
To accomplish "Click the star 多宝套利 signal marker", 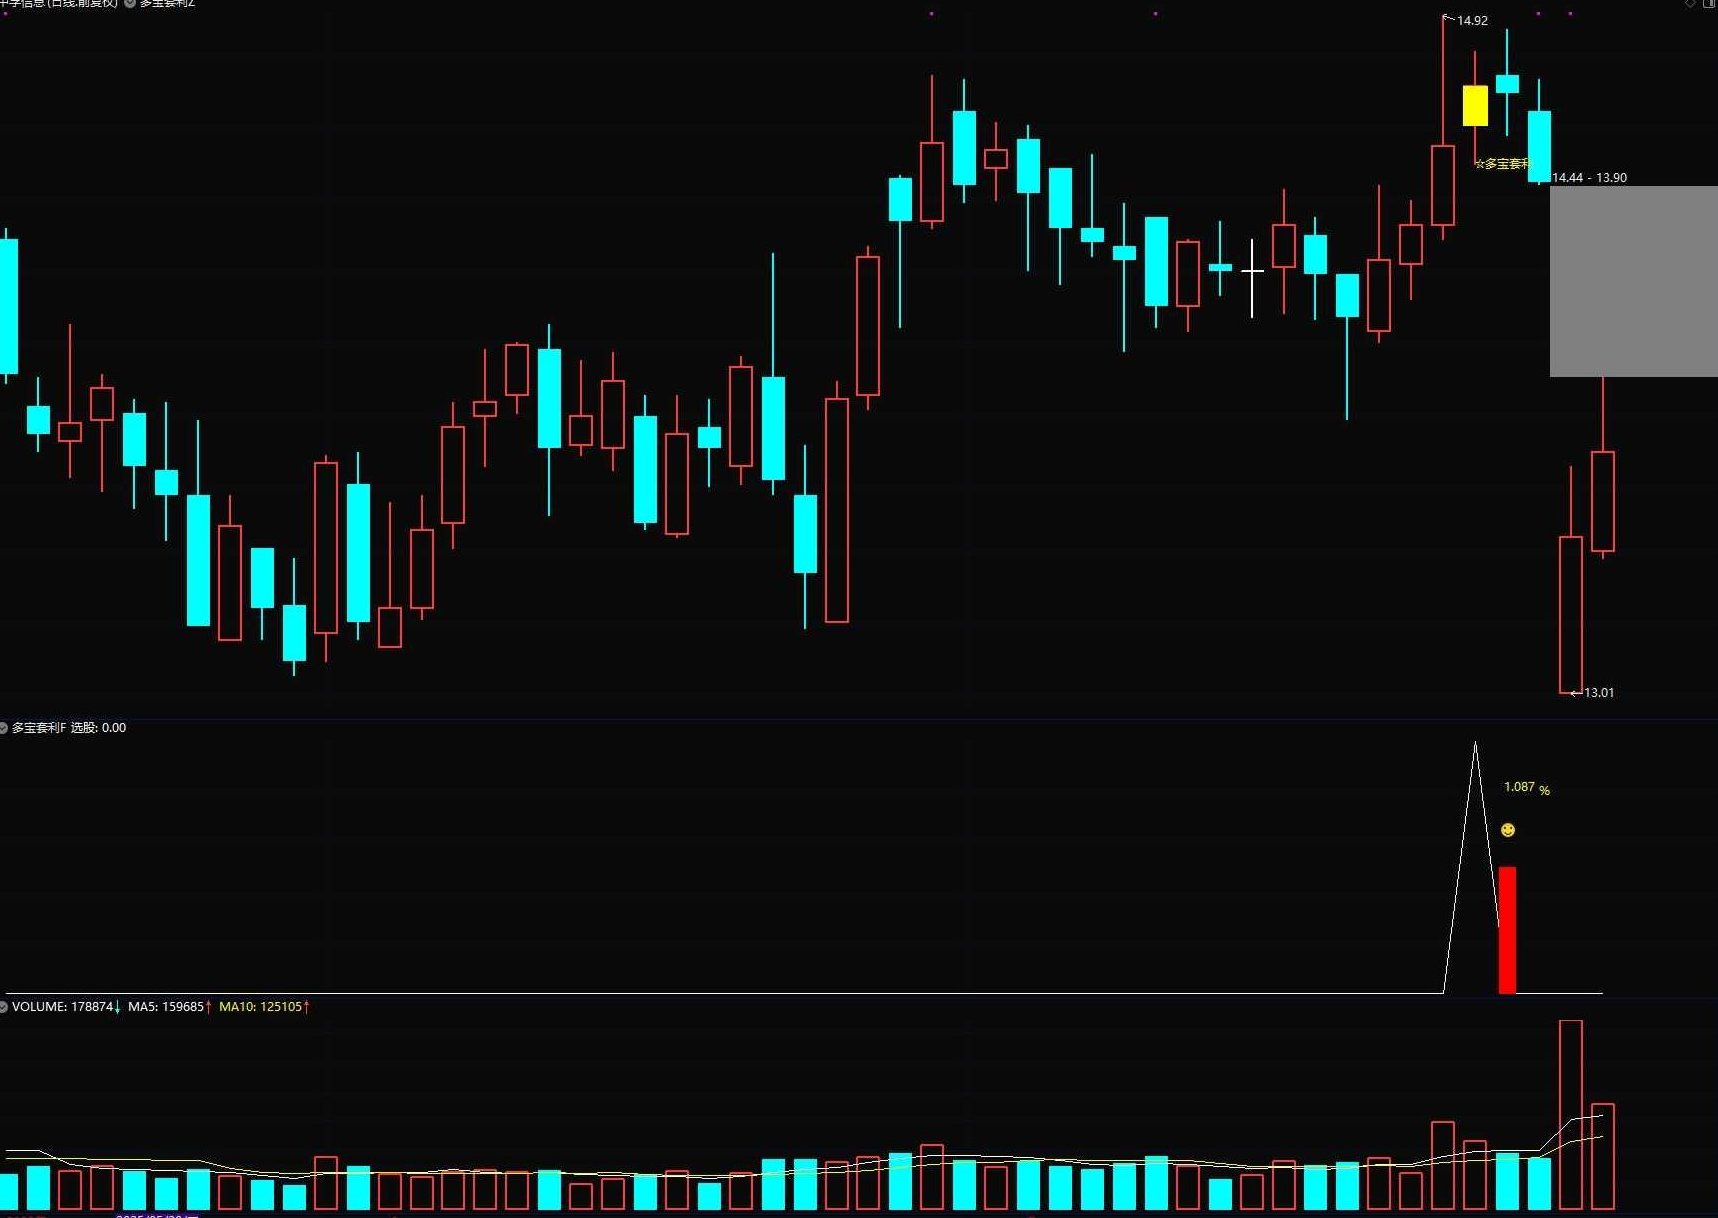I will [1502, 164].
